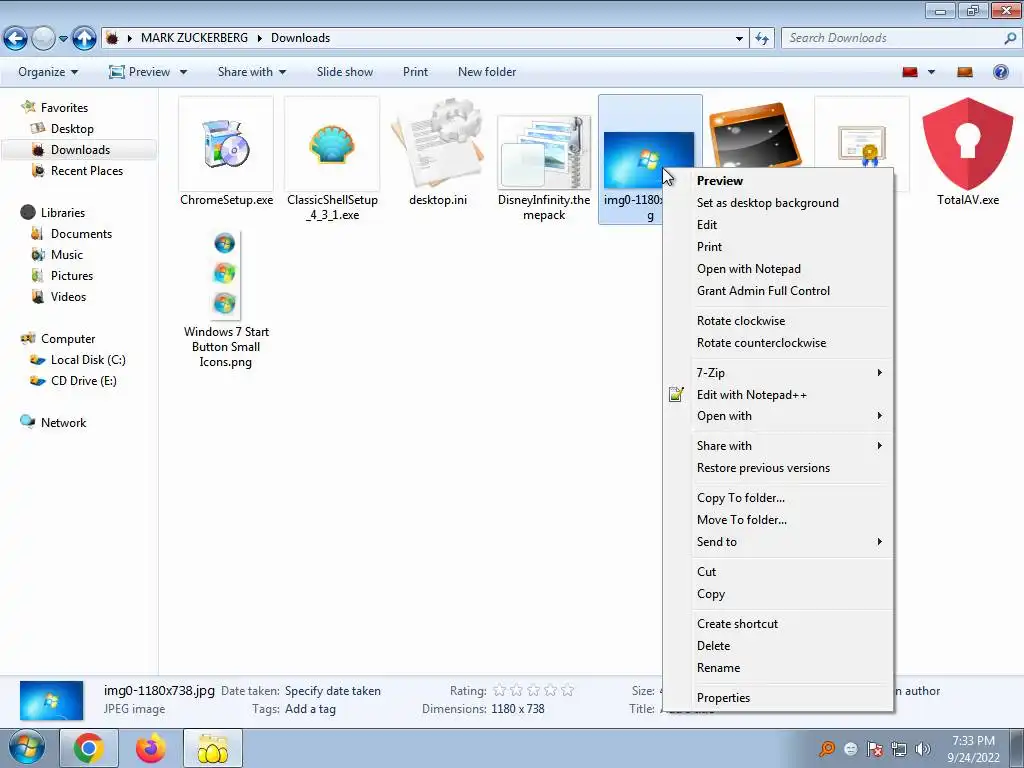Click the volume speaker tray icon

pyautogui.click(x=923, y=749)
